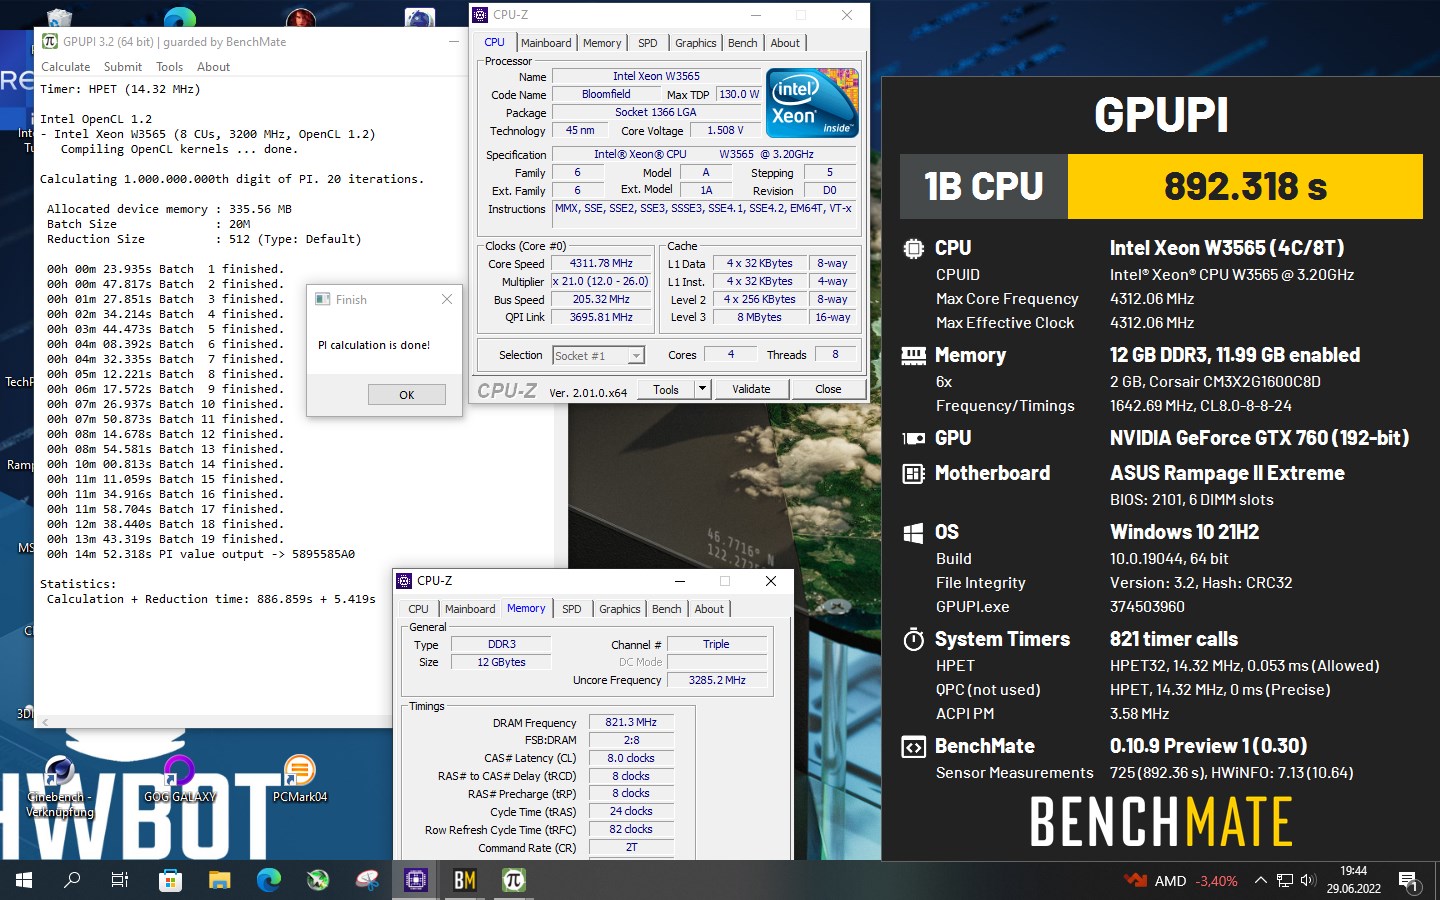The image size is (1440, 900).
Task: Click the BenchMate code-bracket icon in the panel
Action: pos(913,747)
